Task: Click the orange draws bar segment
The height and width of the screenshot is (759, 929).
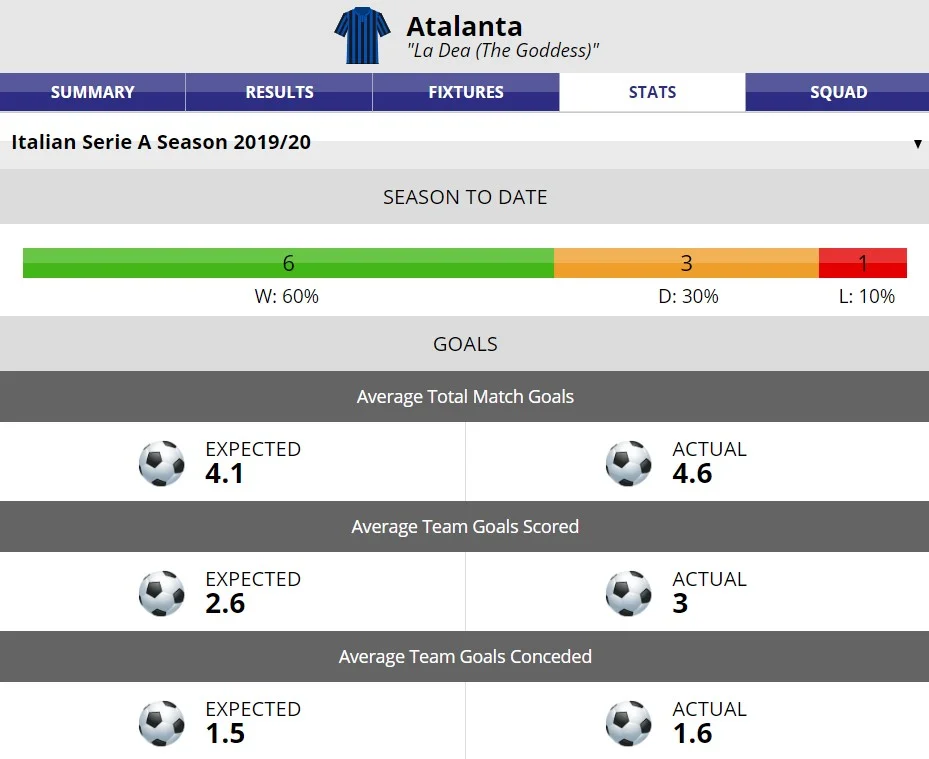Action: point(686,263)
